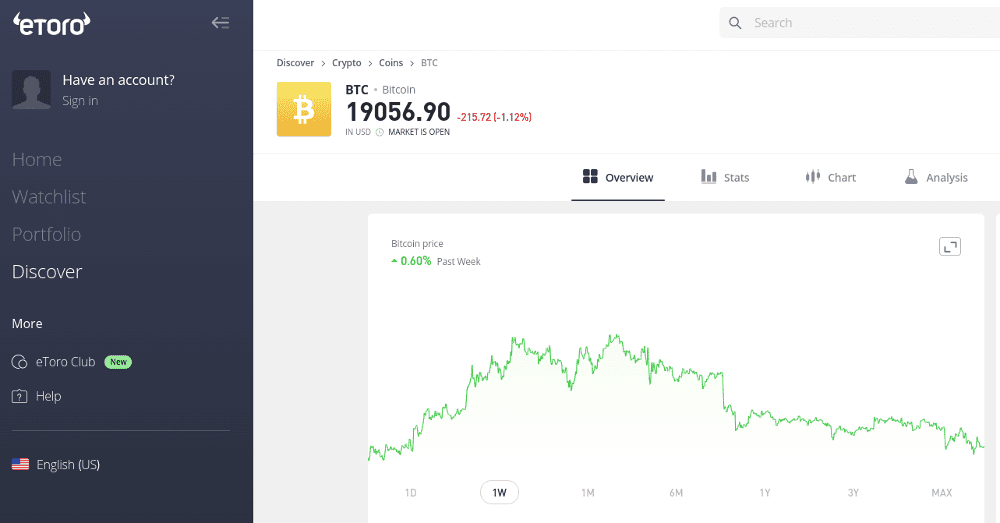Select the MAX chart range

941,492
